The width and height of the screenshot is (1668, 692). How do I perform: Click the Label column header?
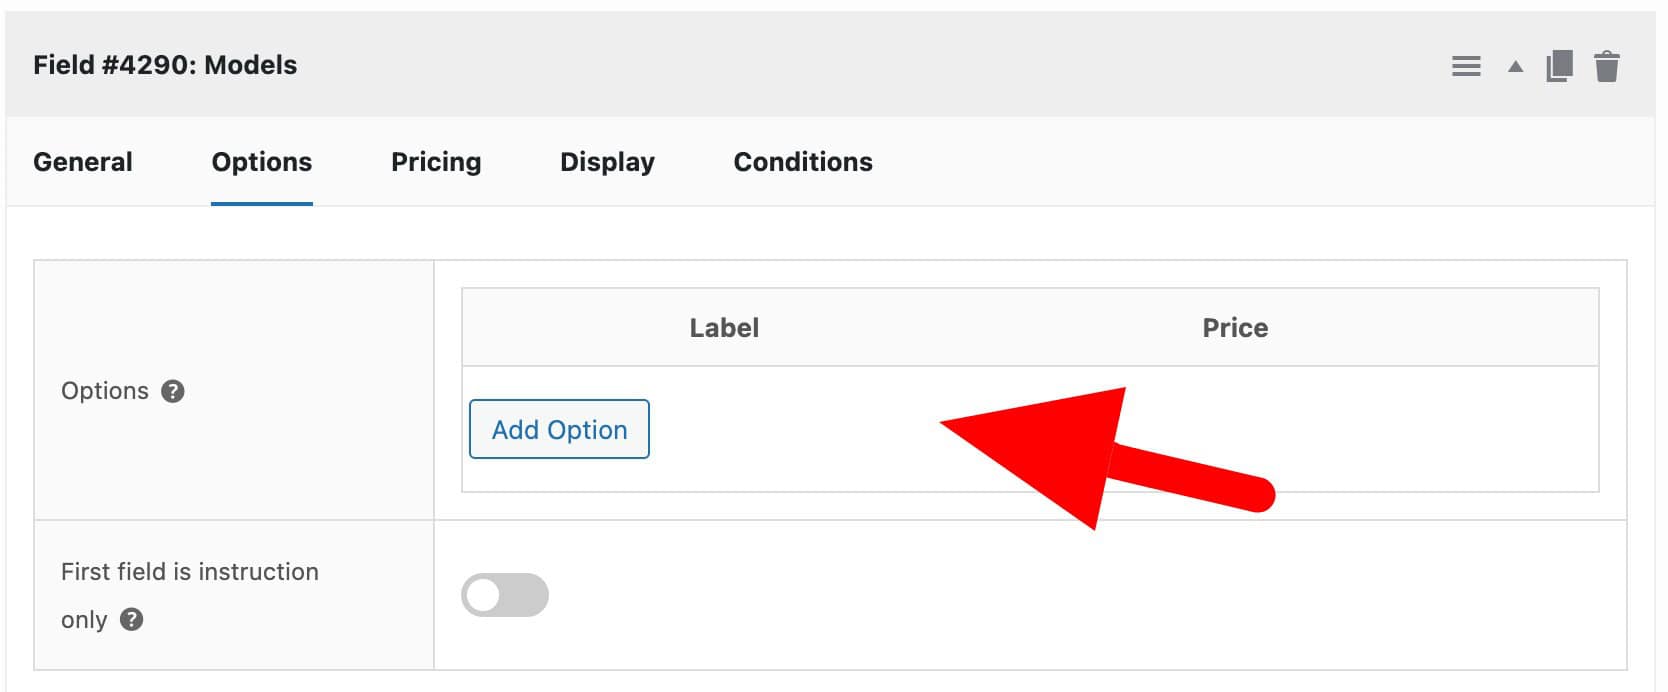(x=724, y=328)
